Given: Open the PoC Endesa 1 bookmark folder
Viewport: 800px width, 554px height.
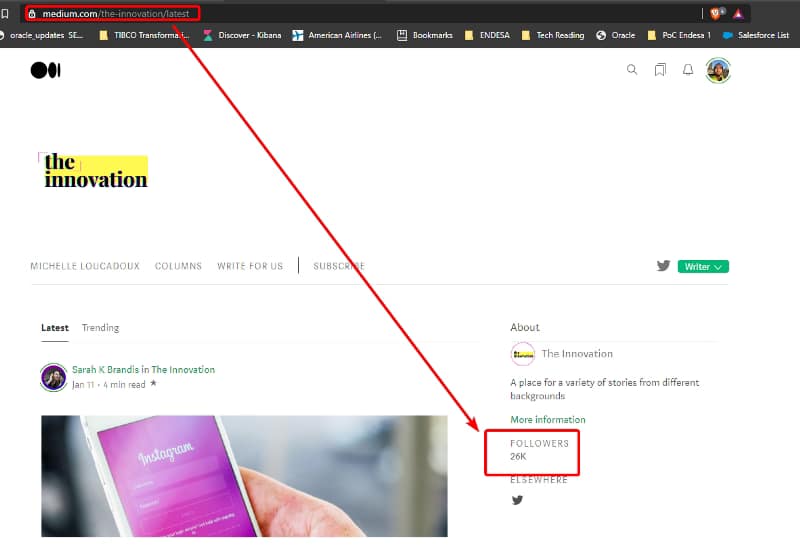Looking at the screenshot, I should pos(679,35).
